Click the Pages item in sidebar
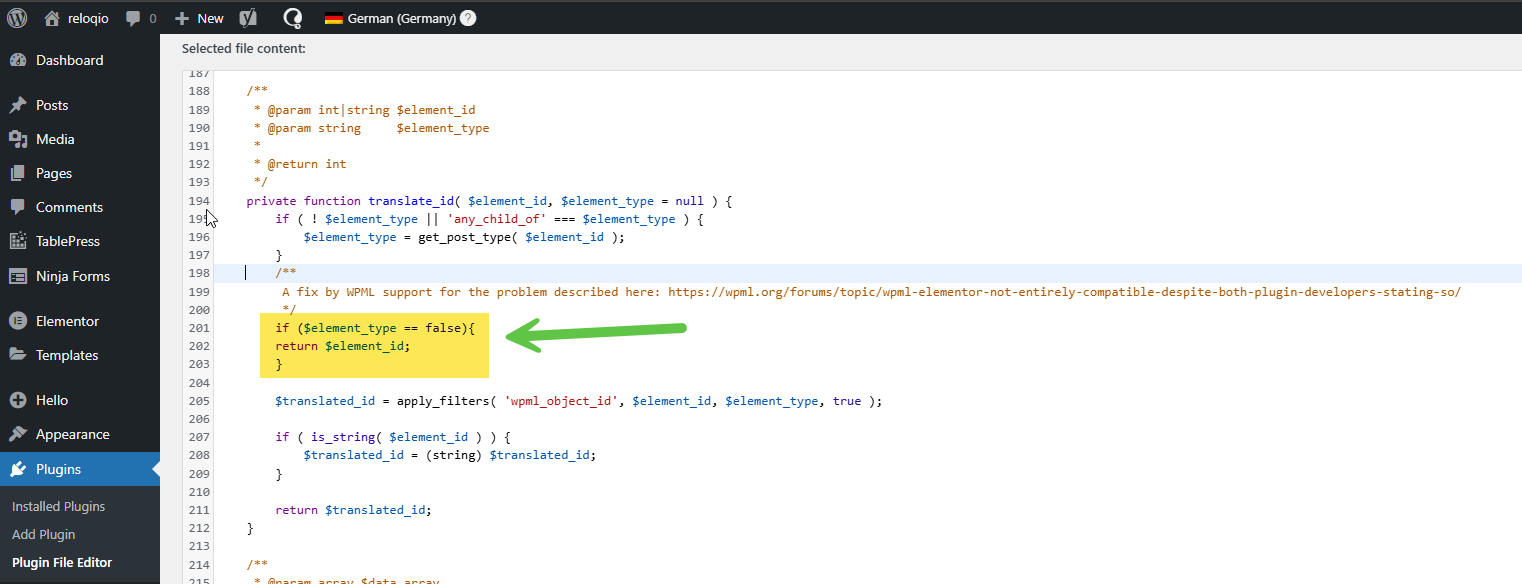The image size is (1522, 584). coord(54,173)
